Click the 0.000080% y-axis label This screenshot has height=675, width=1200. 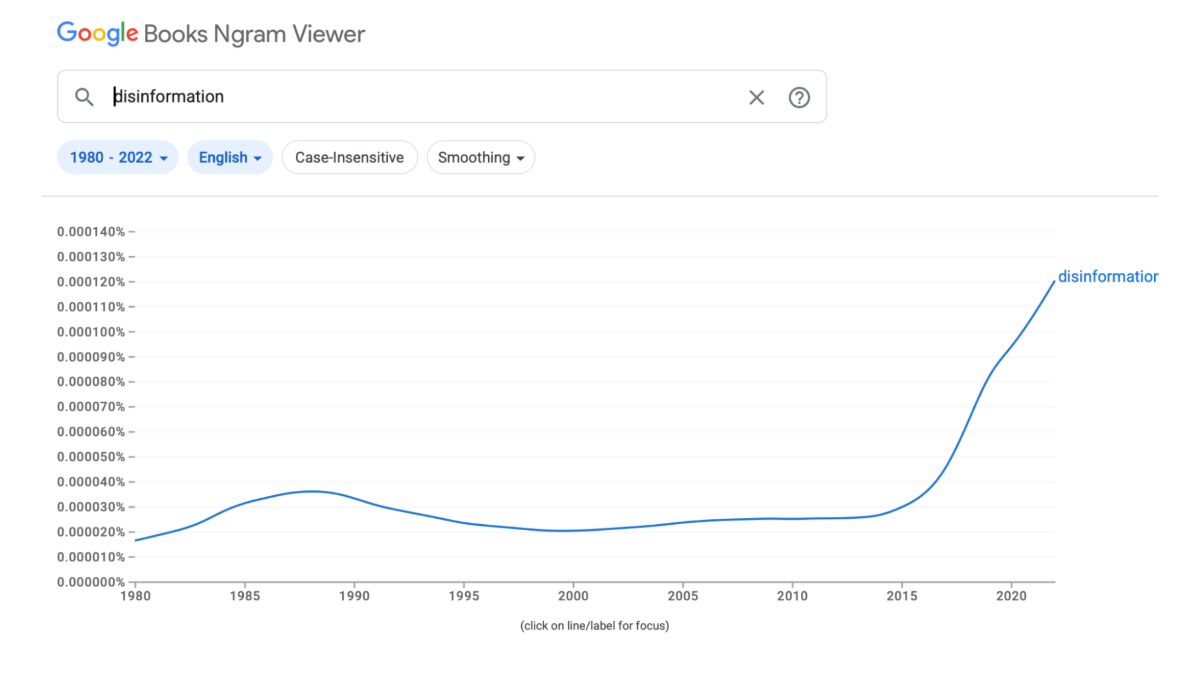91,381
